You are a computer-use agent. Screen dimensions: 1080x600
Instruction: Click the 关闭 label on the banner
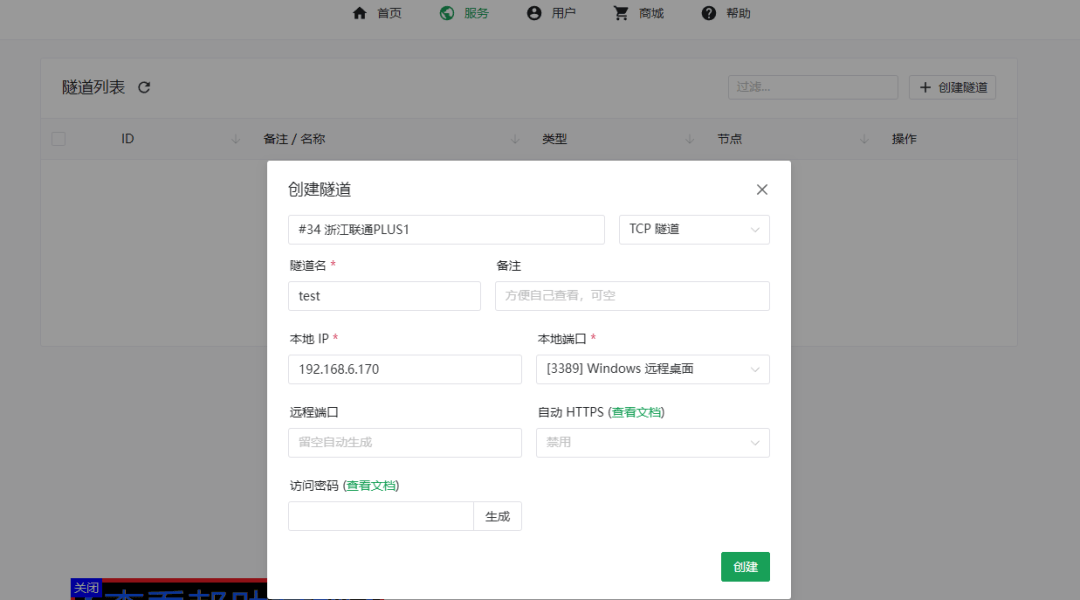click(x=87, y=588)
